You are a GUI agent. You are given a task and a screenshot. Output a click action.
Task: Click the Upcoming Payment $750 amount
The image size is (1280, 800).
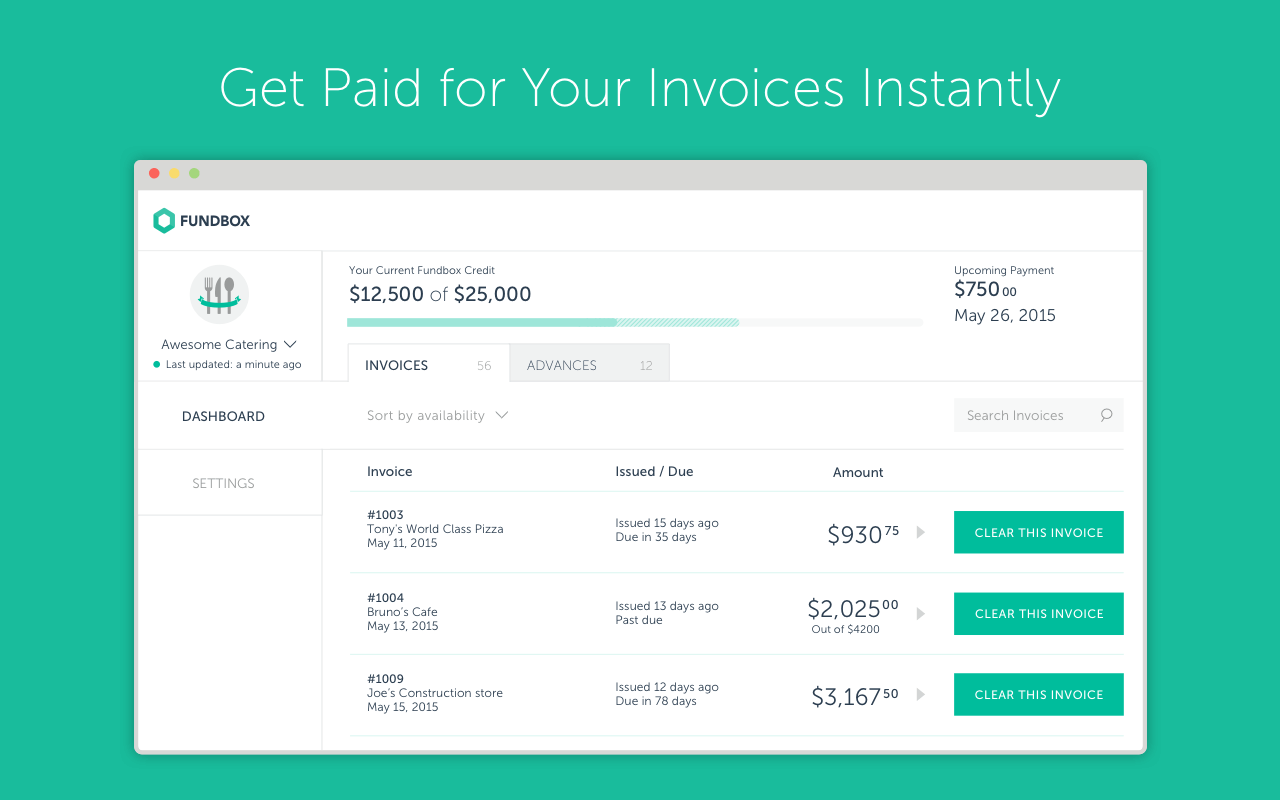point(985,289)
